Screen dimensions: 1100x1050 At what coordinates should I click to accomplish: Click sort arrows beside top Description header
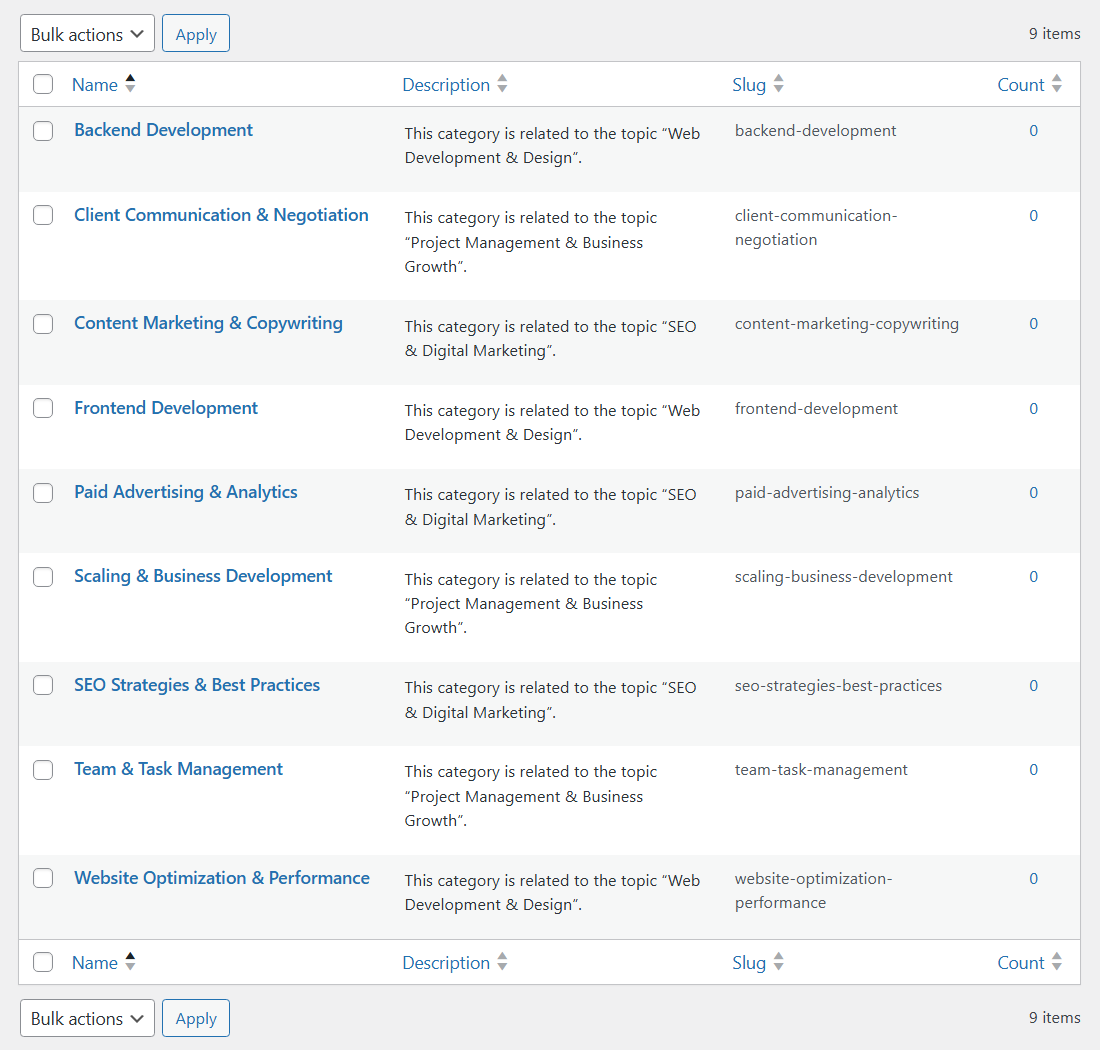tap(502, 84)
